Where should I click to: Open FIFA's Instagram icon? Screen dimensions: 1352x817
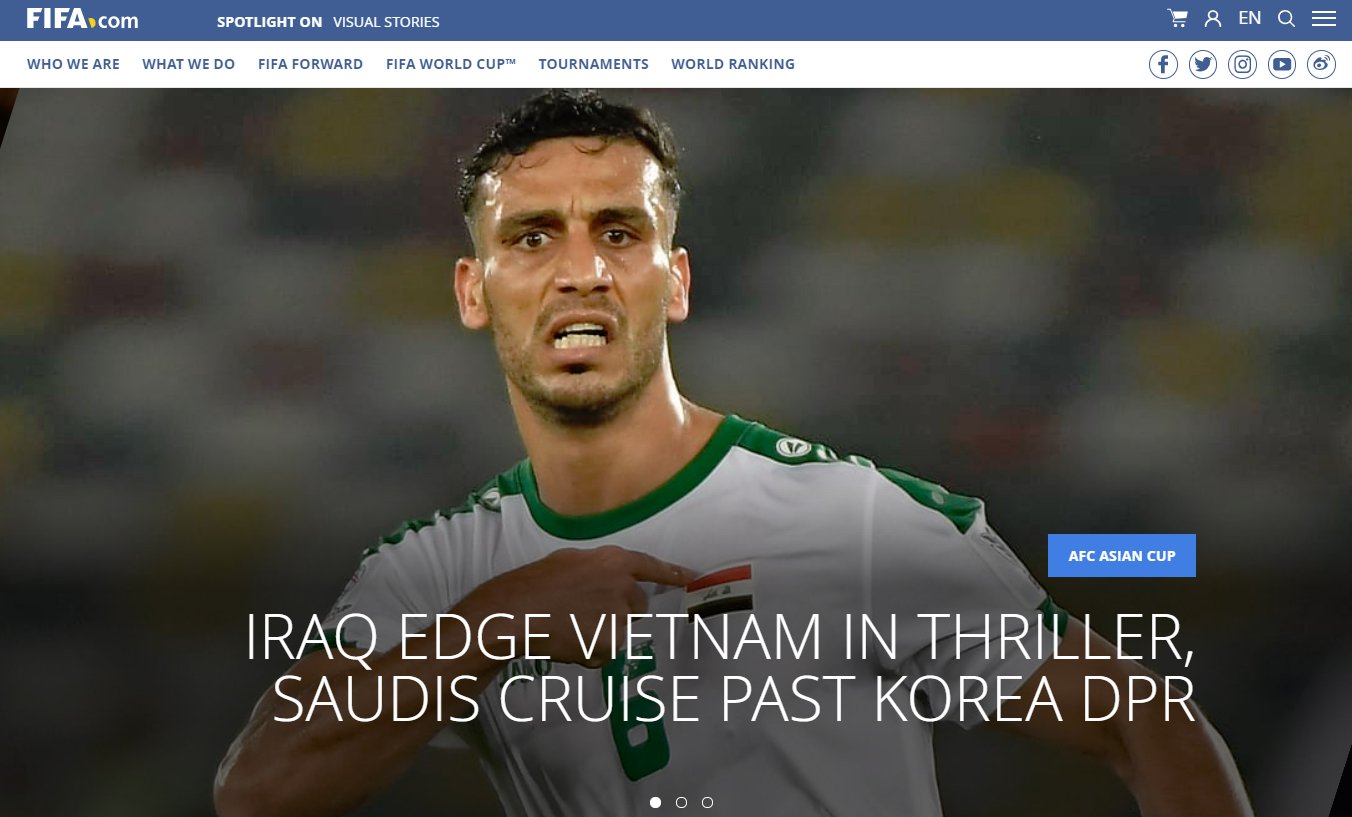coord(1242,65)
